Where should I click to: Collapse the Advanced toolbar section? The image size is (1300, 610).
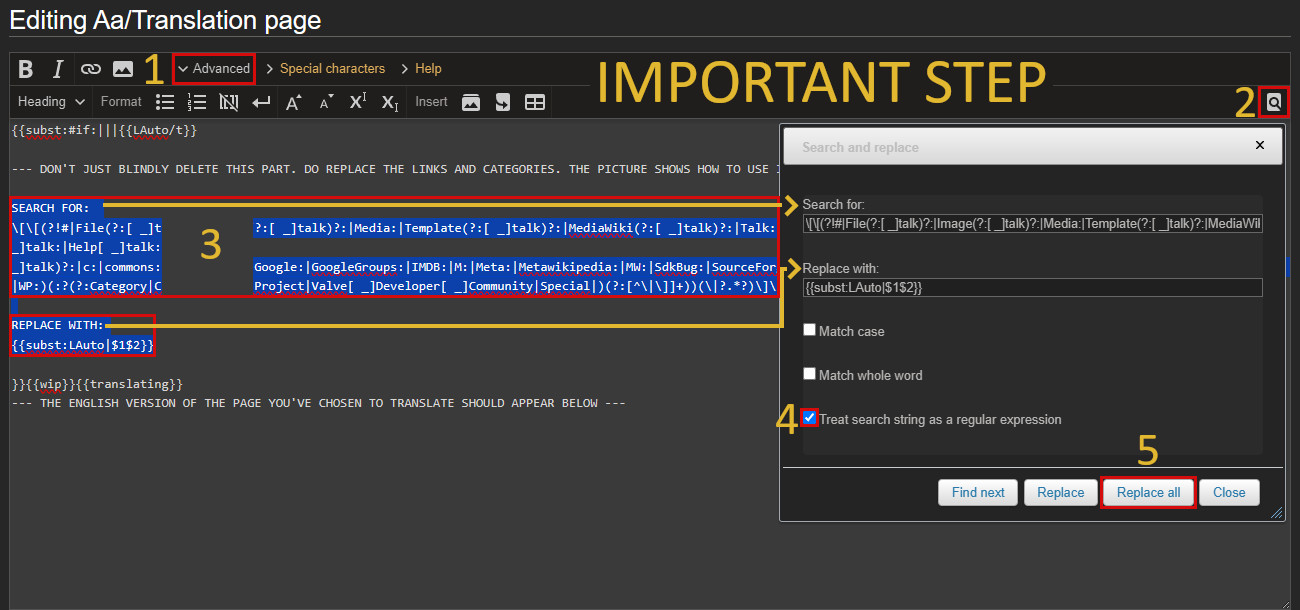click(214, 69)
